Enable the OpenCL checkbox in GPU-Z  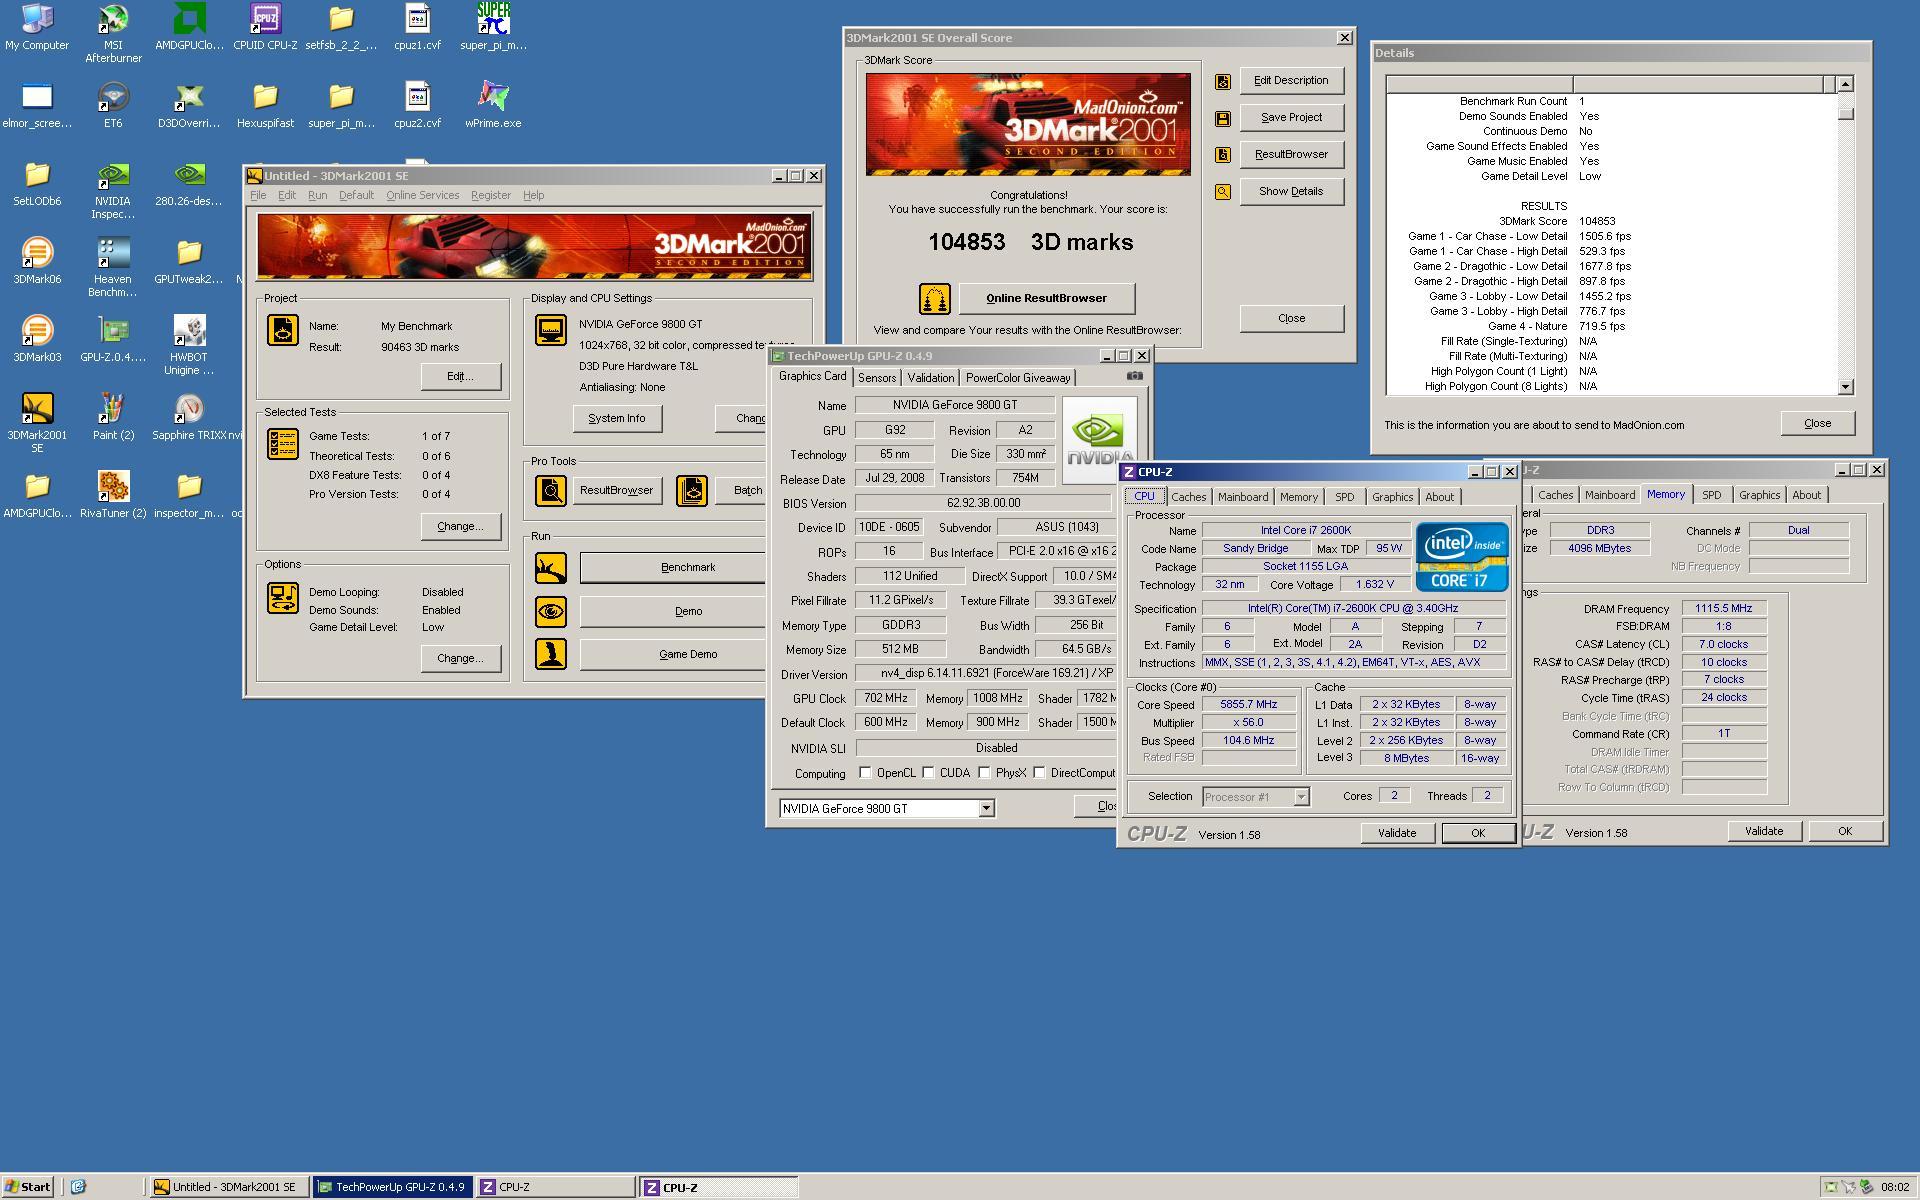coord(866,773)
